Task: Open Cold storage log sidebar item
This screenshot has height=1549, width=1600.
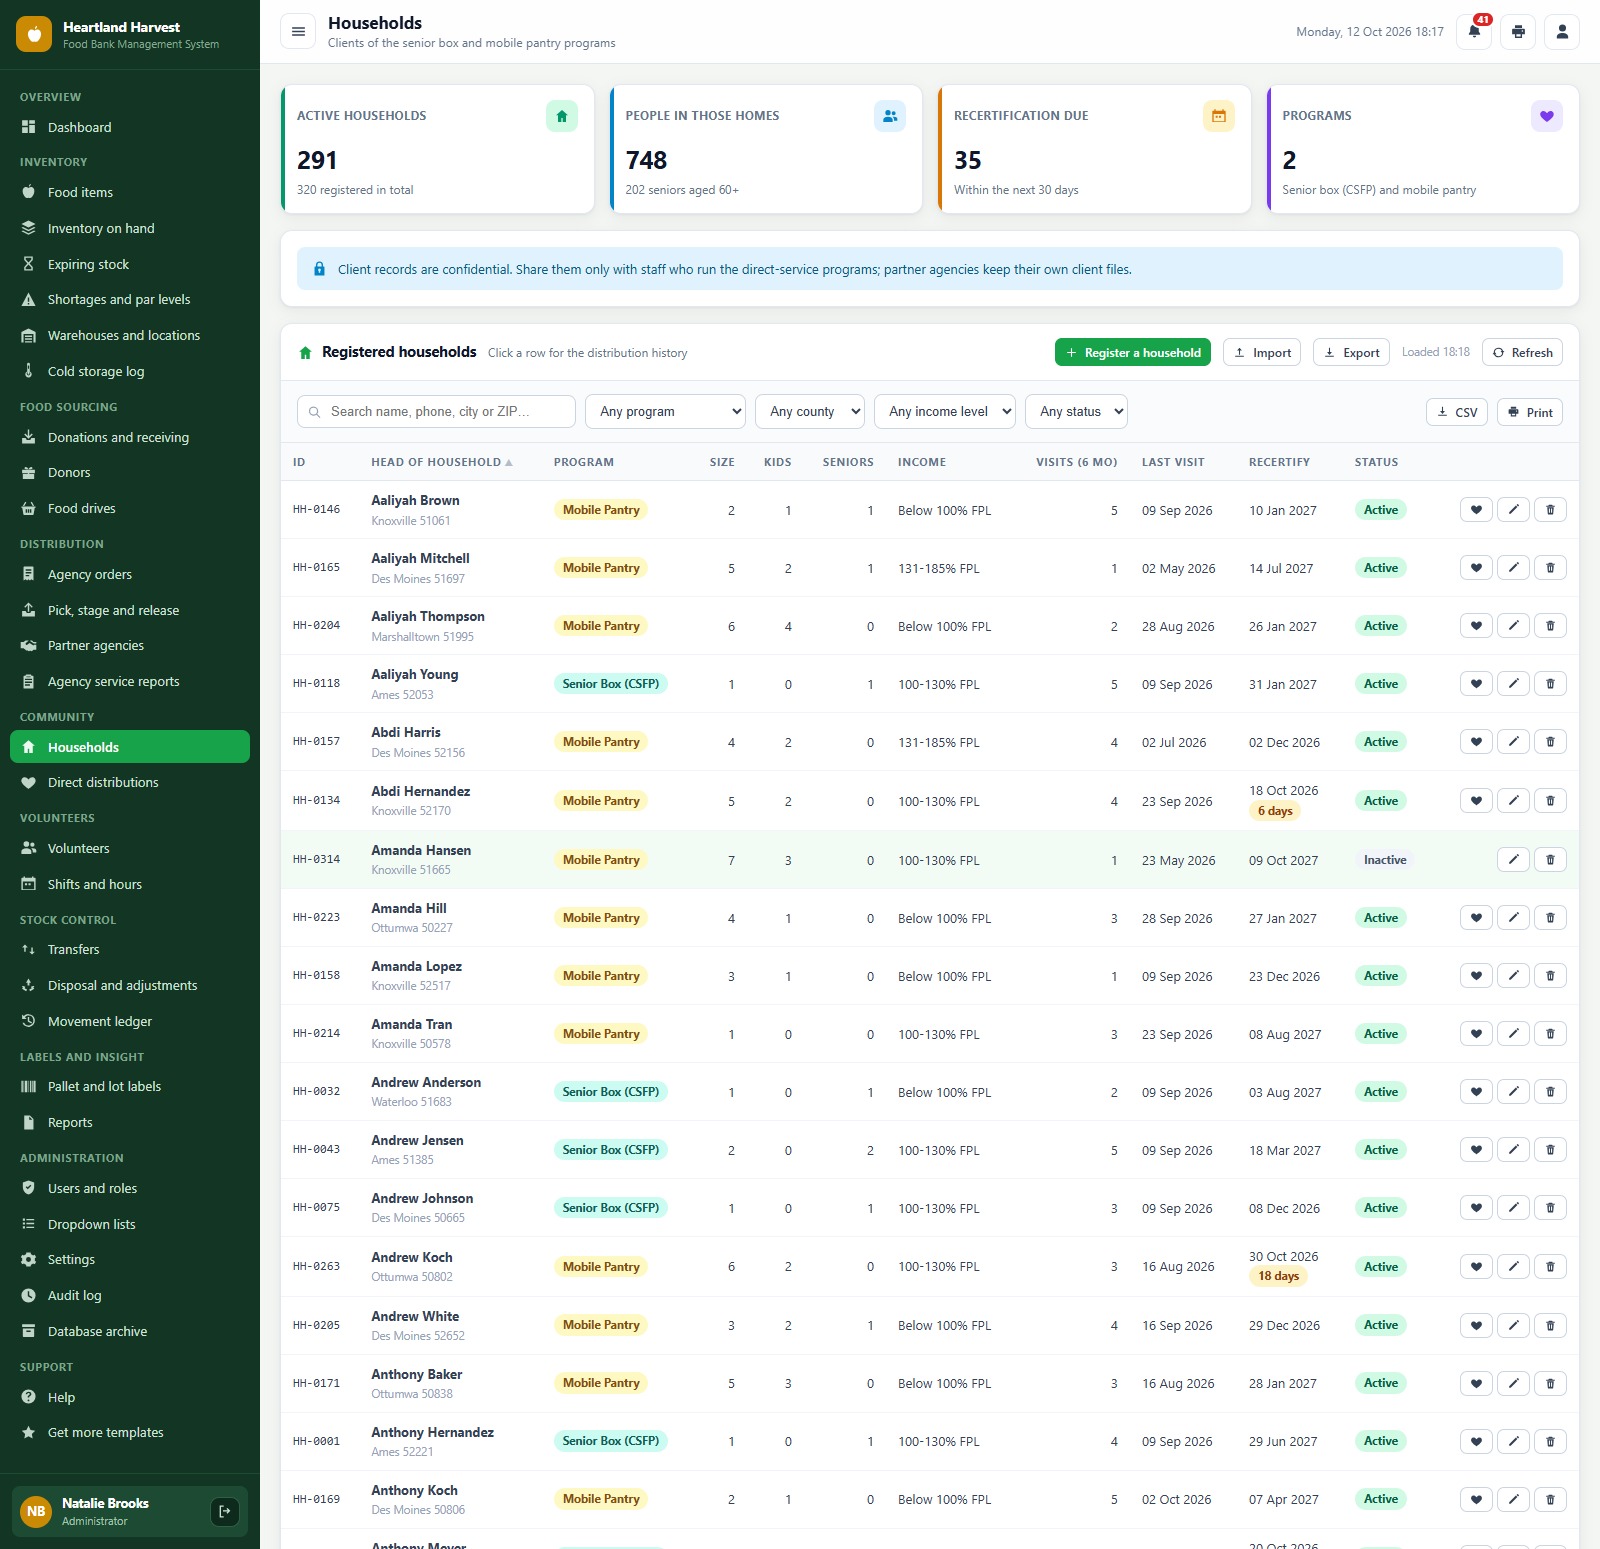Action: click(130, 372)
